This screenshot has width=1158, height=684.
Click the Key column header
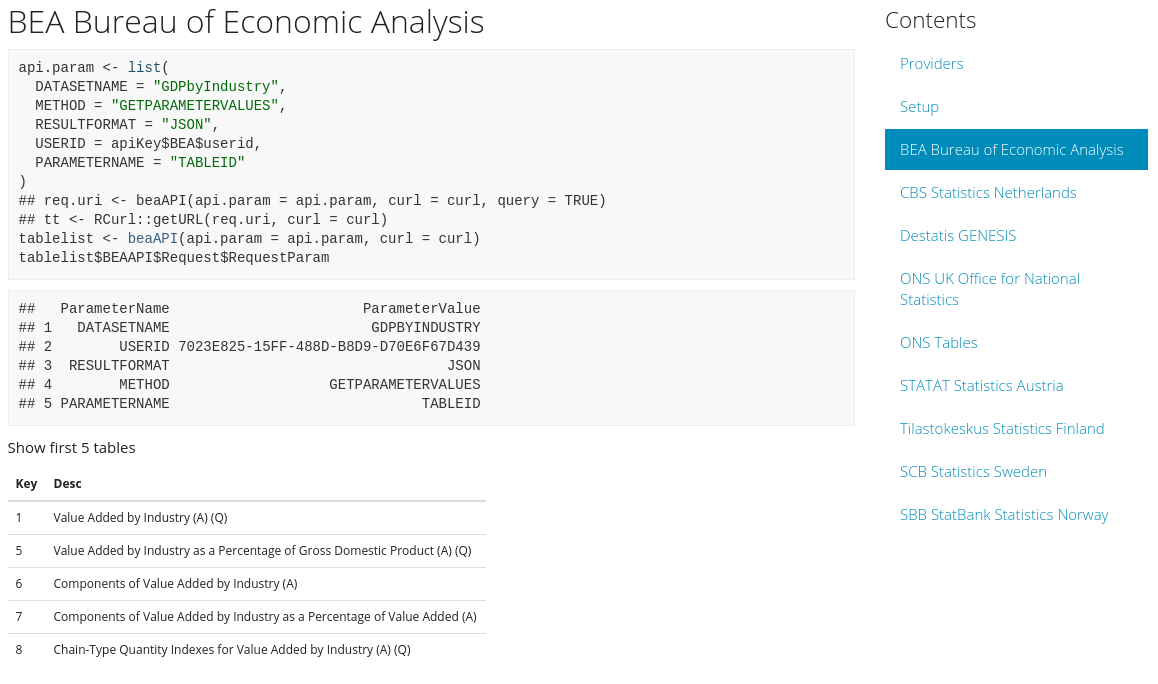pos(26,484)
